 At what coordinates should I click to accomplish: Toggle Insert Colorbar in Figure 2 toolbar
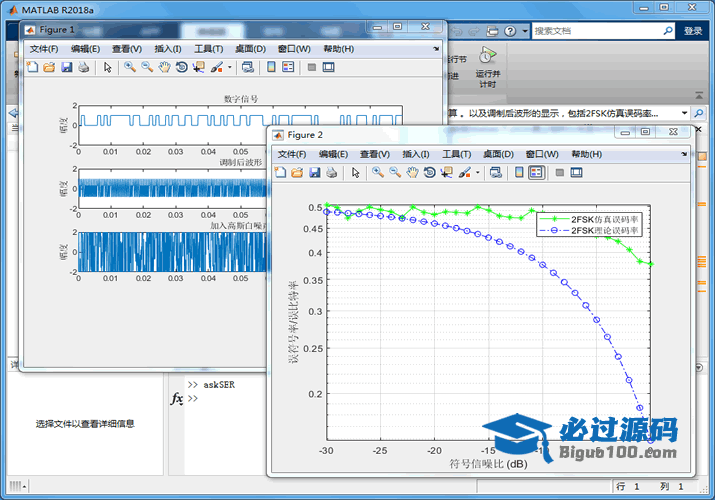coord(519,173)
